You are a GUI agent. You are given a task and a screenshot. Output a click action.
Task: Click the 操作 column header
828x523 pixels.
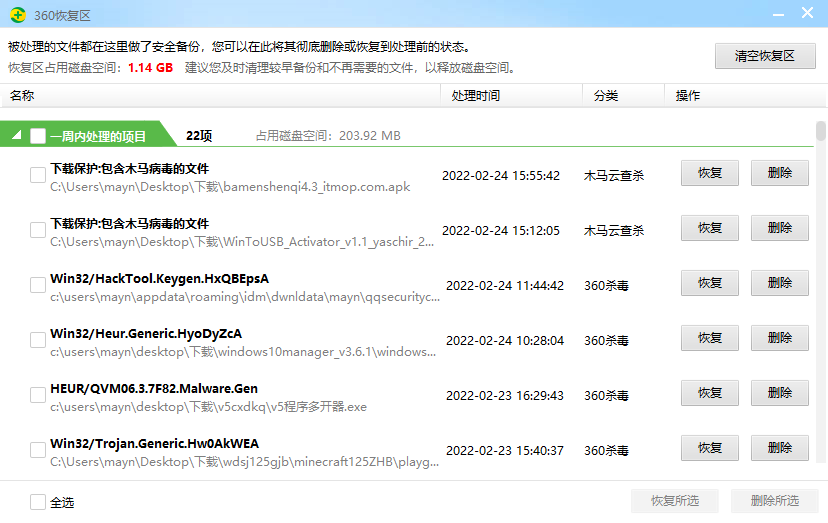pos(746,96)
